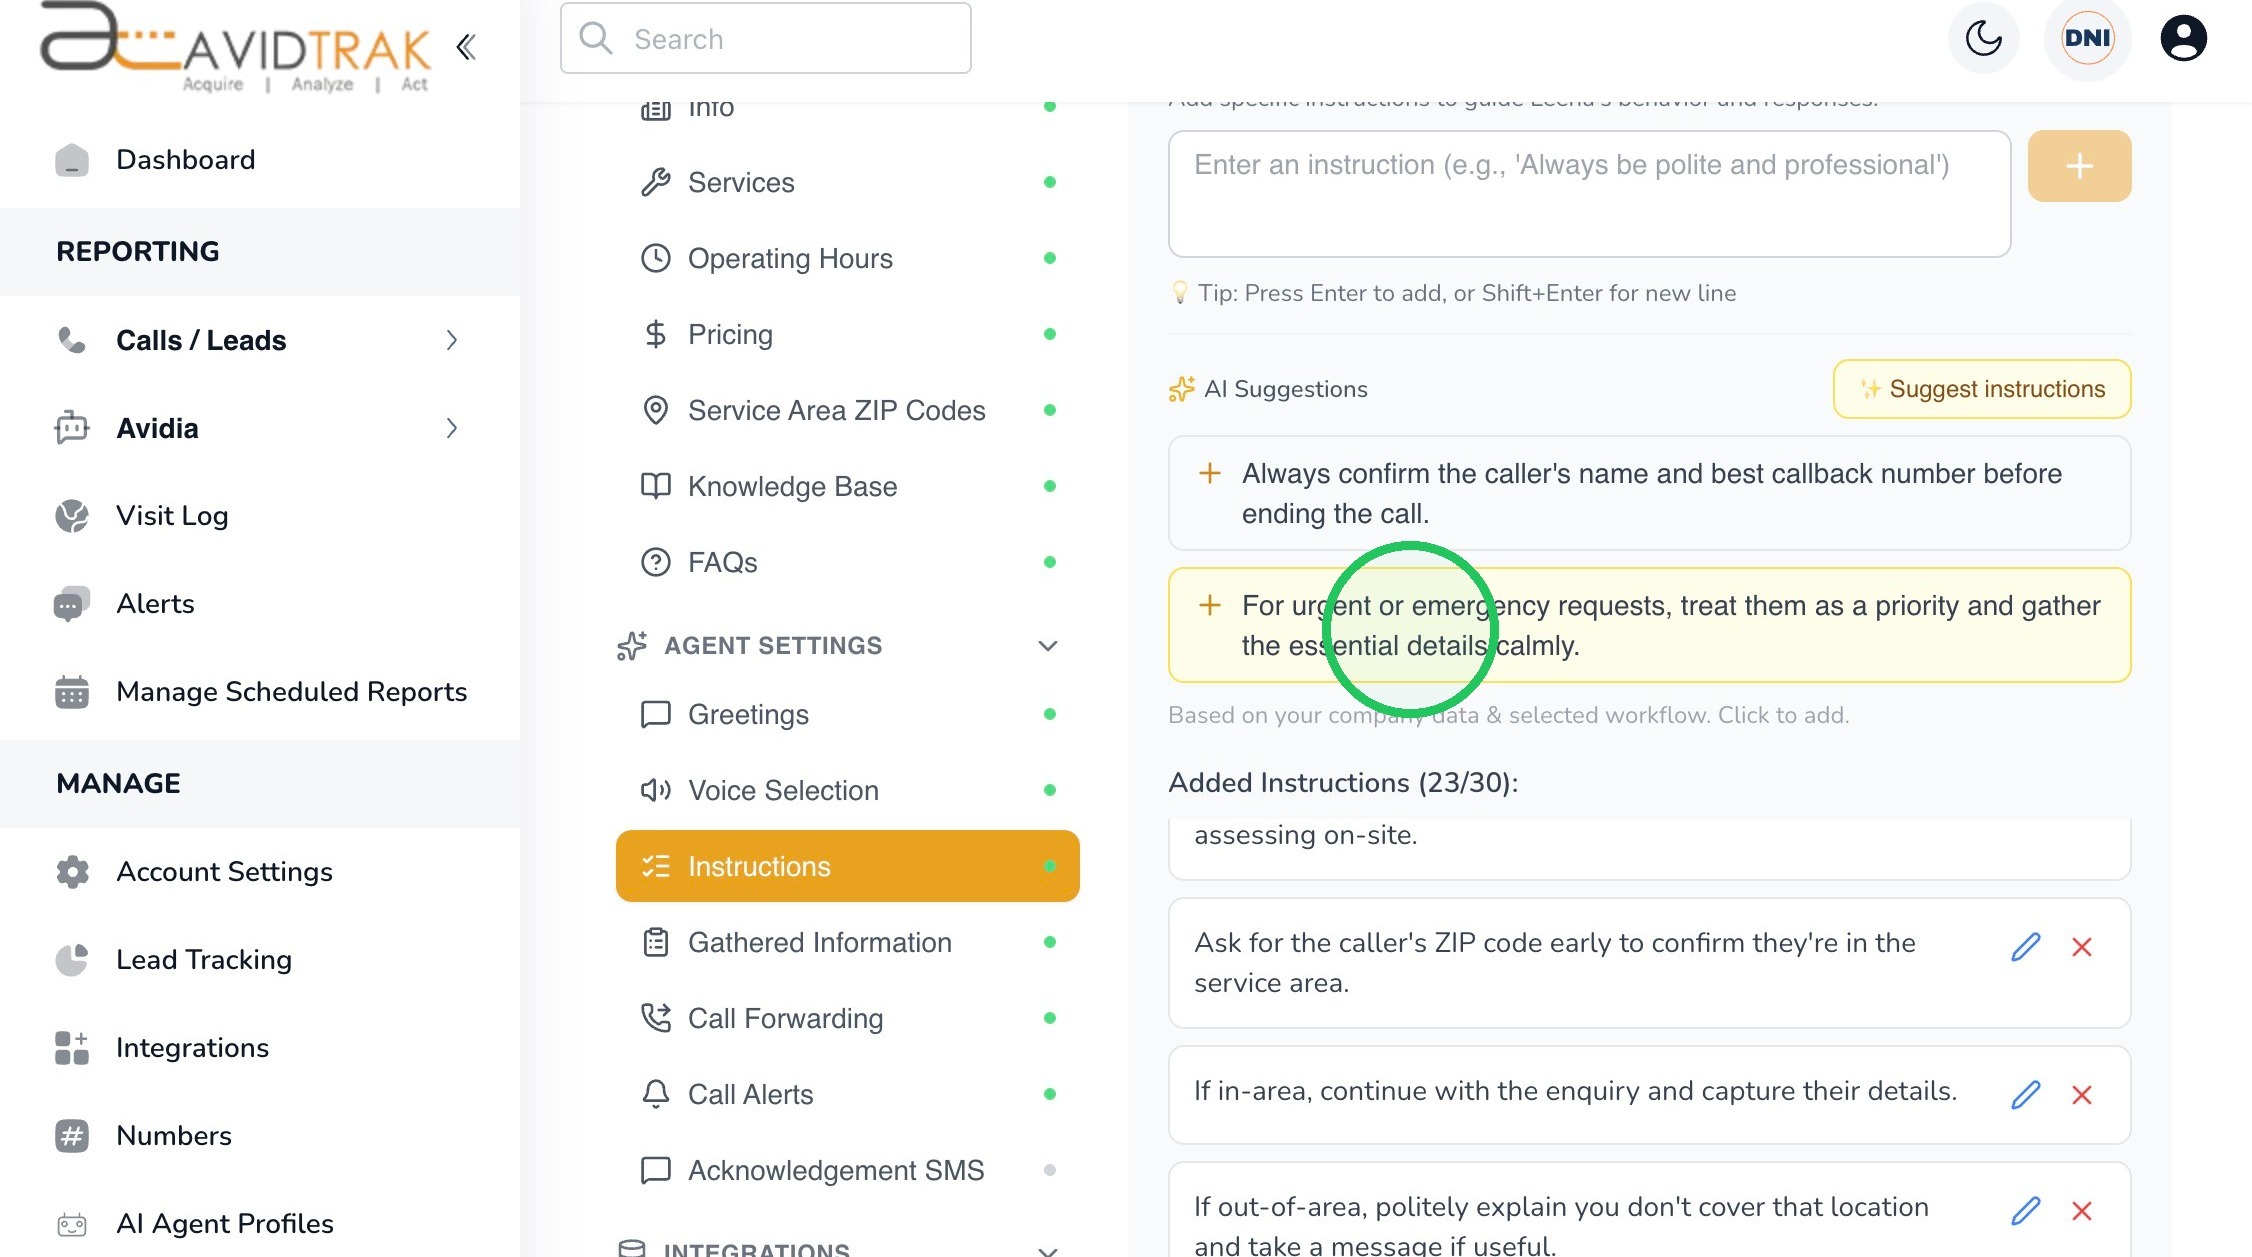Expand Calls / Leads submenu arrow

click(452, 340)
